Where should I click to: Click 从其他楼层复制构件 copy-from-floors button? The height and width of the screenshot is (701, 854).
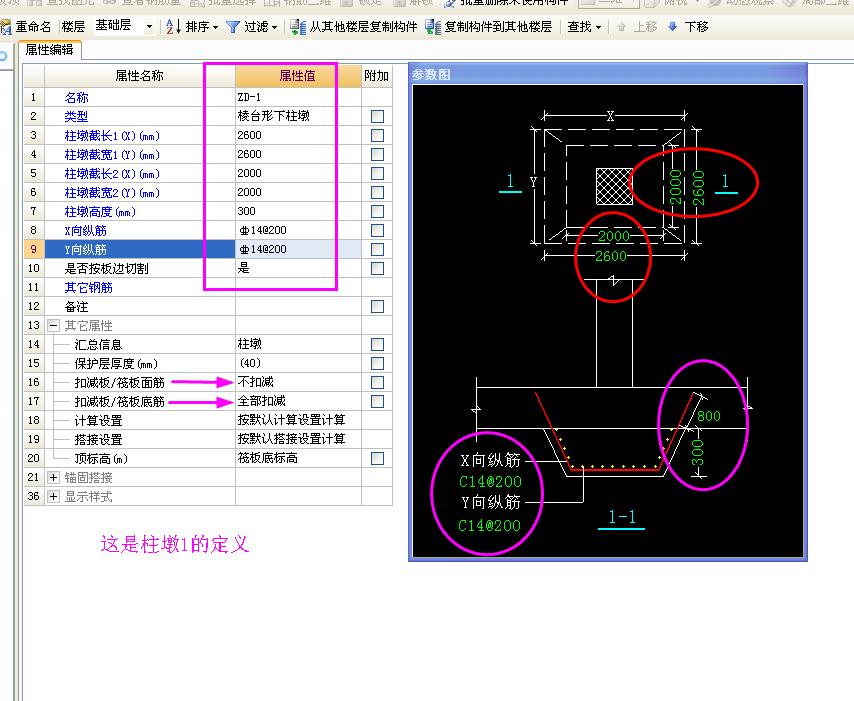tap(353, 27)
